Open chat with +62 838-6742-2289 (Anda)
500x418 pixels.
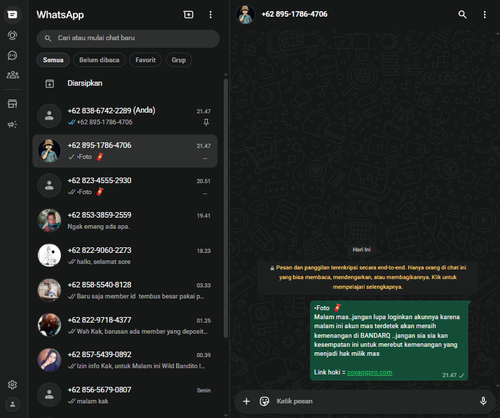point(125,116)
